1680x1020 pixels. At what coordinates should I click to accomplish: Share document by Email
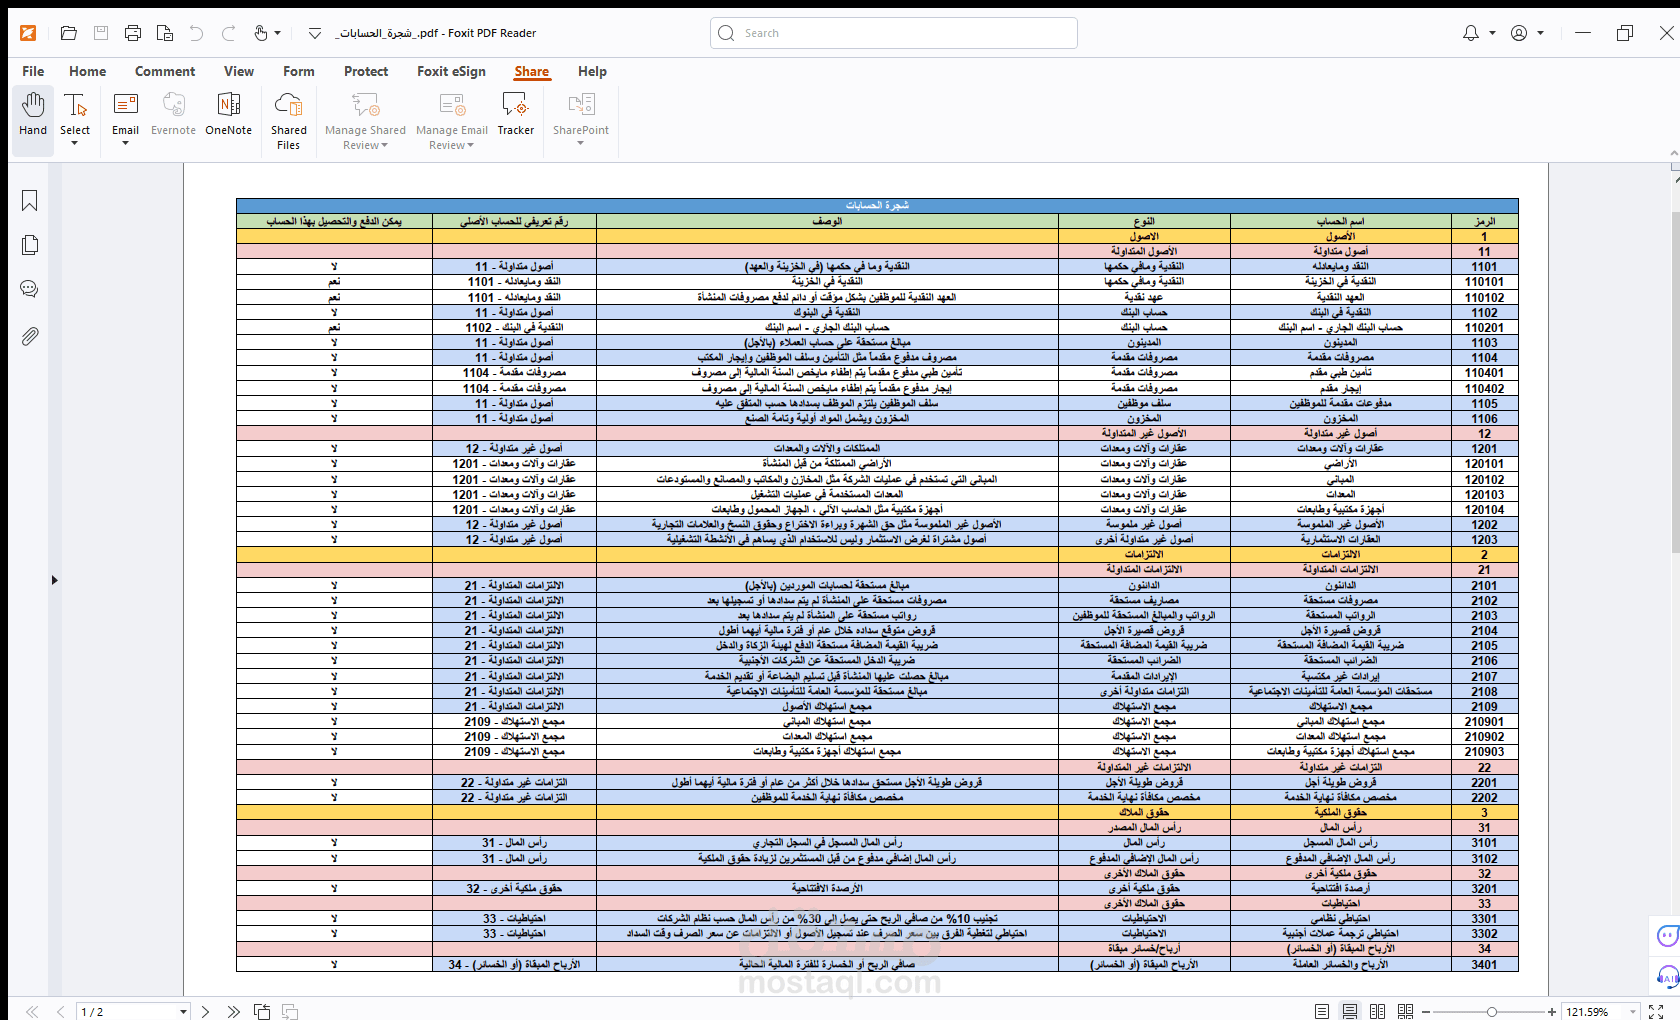pos(125,113)
